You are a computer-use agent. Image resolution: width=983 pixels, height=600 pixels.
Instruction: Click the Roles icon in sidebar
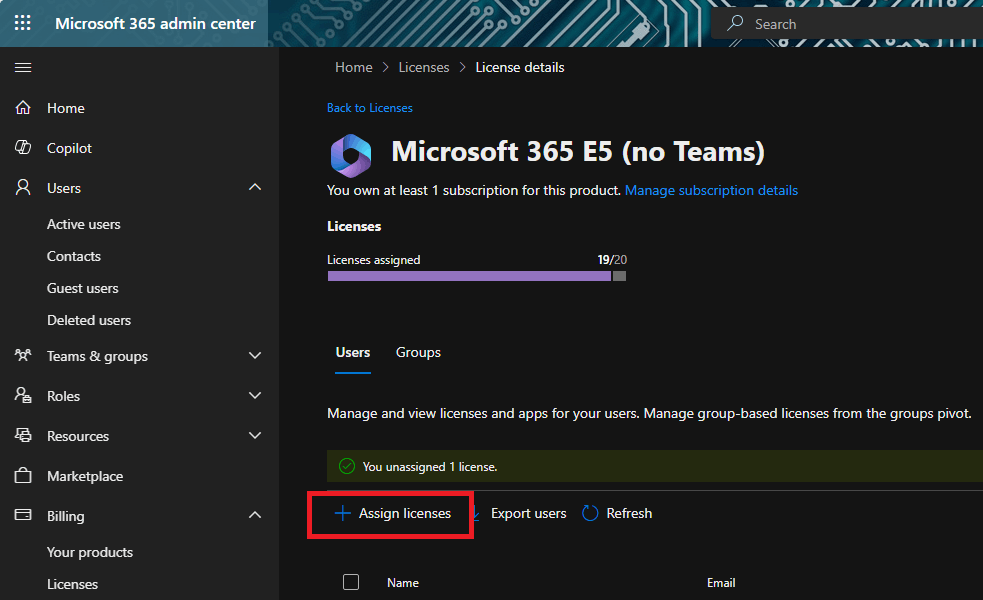(x=23, y=395)
